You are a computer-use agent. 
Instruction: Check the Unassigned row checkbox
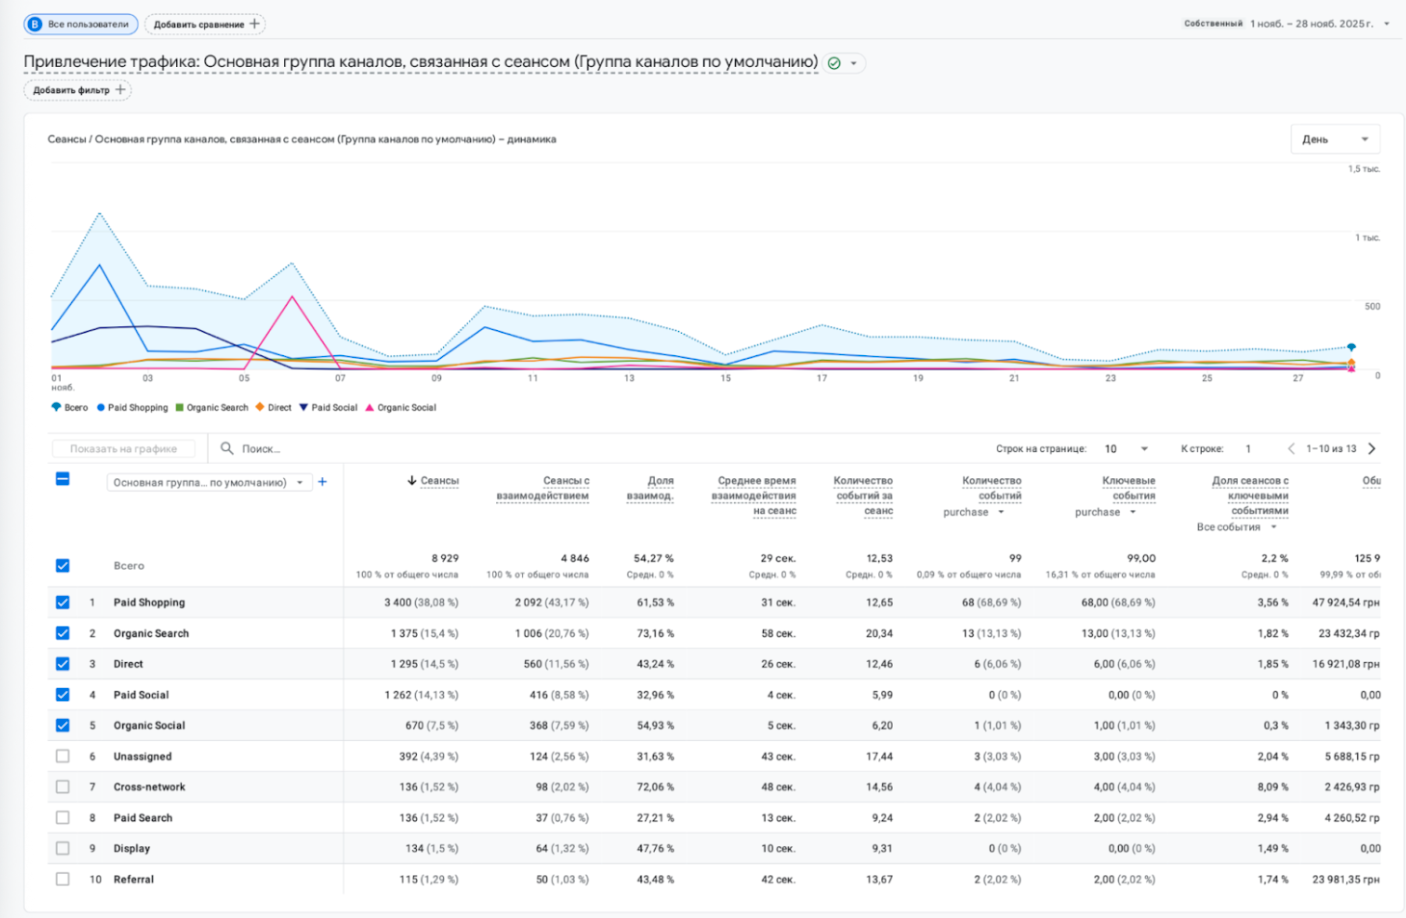pos(63,756)
